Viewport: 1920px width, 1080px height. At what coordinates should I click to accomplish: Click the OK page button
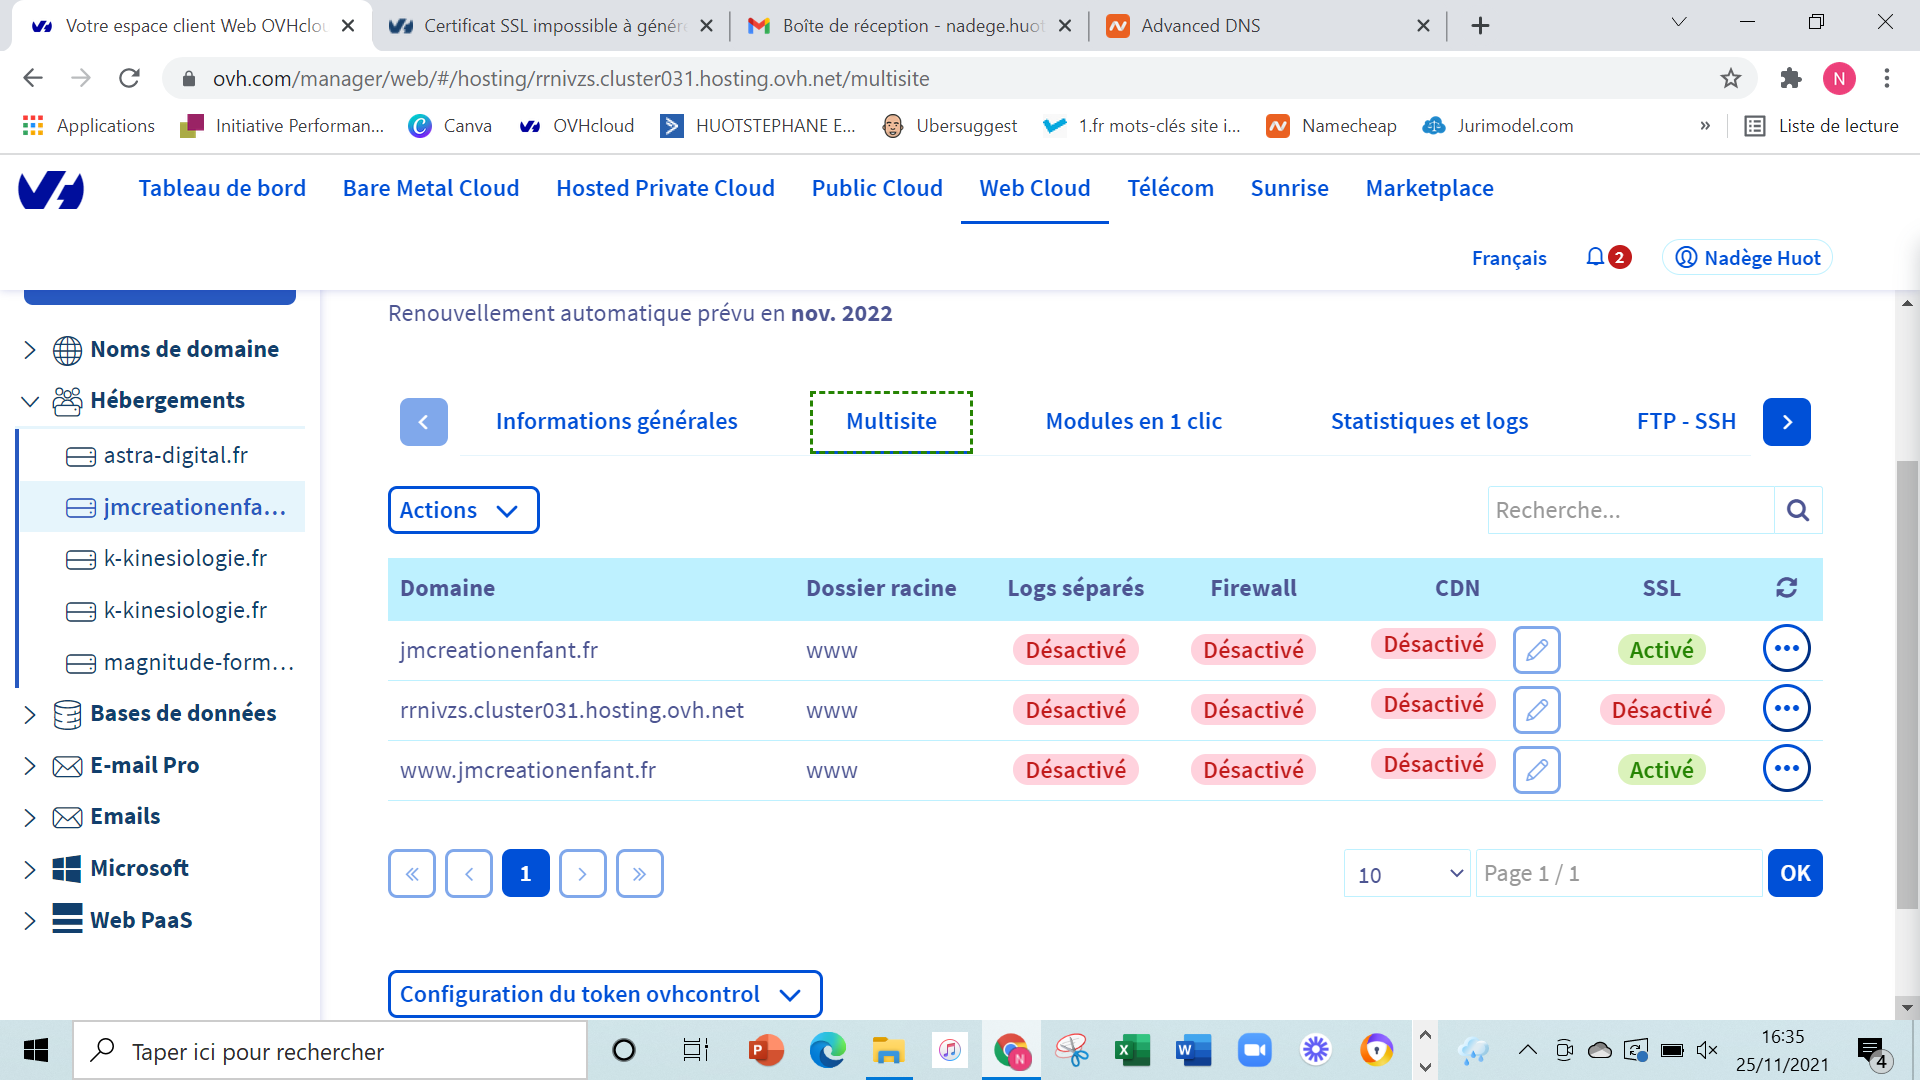1794,873
